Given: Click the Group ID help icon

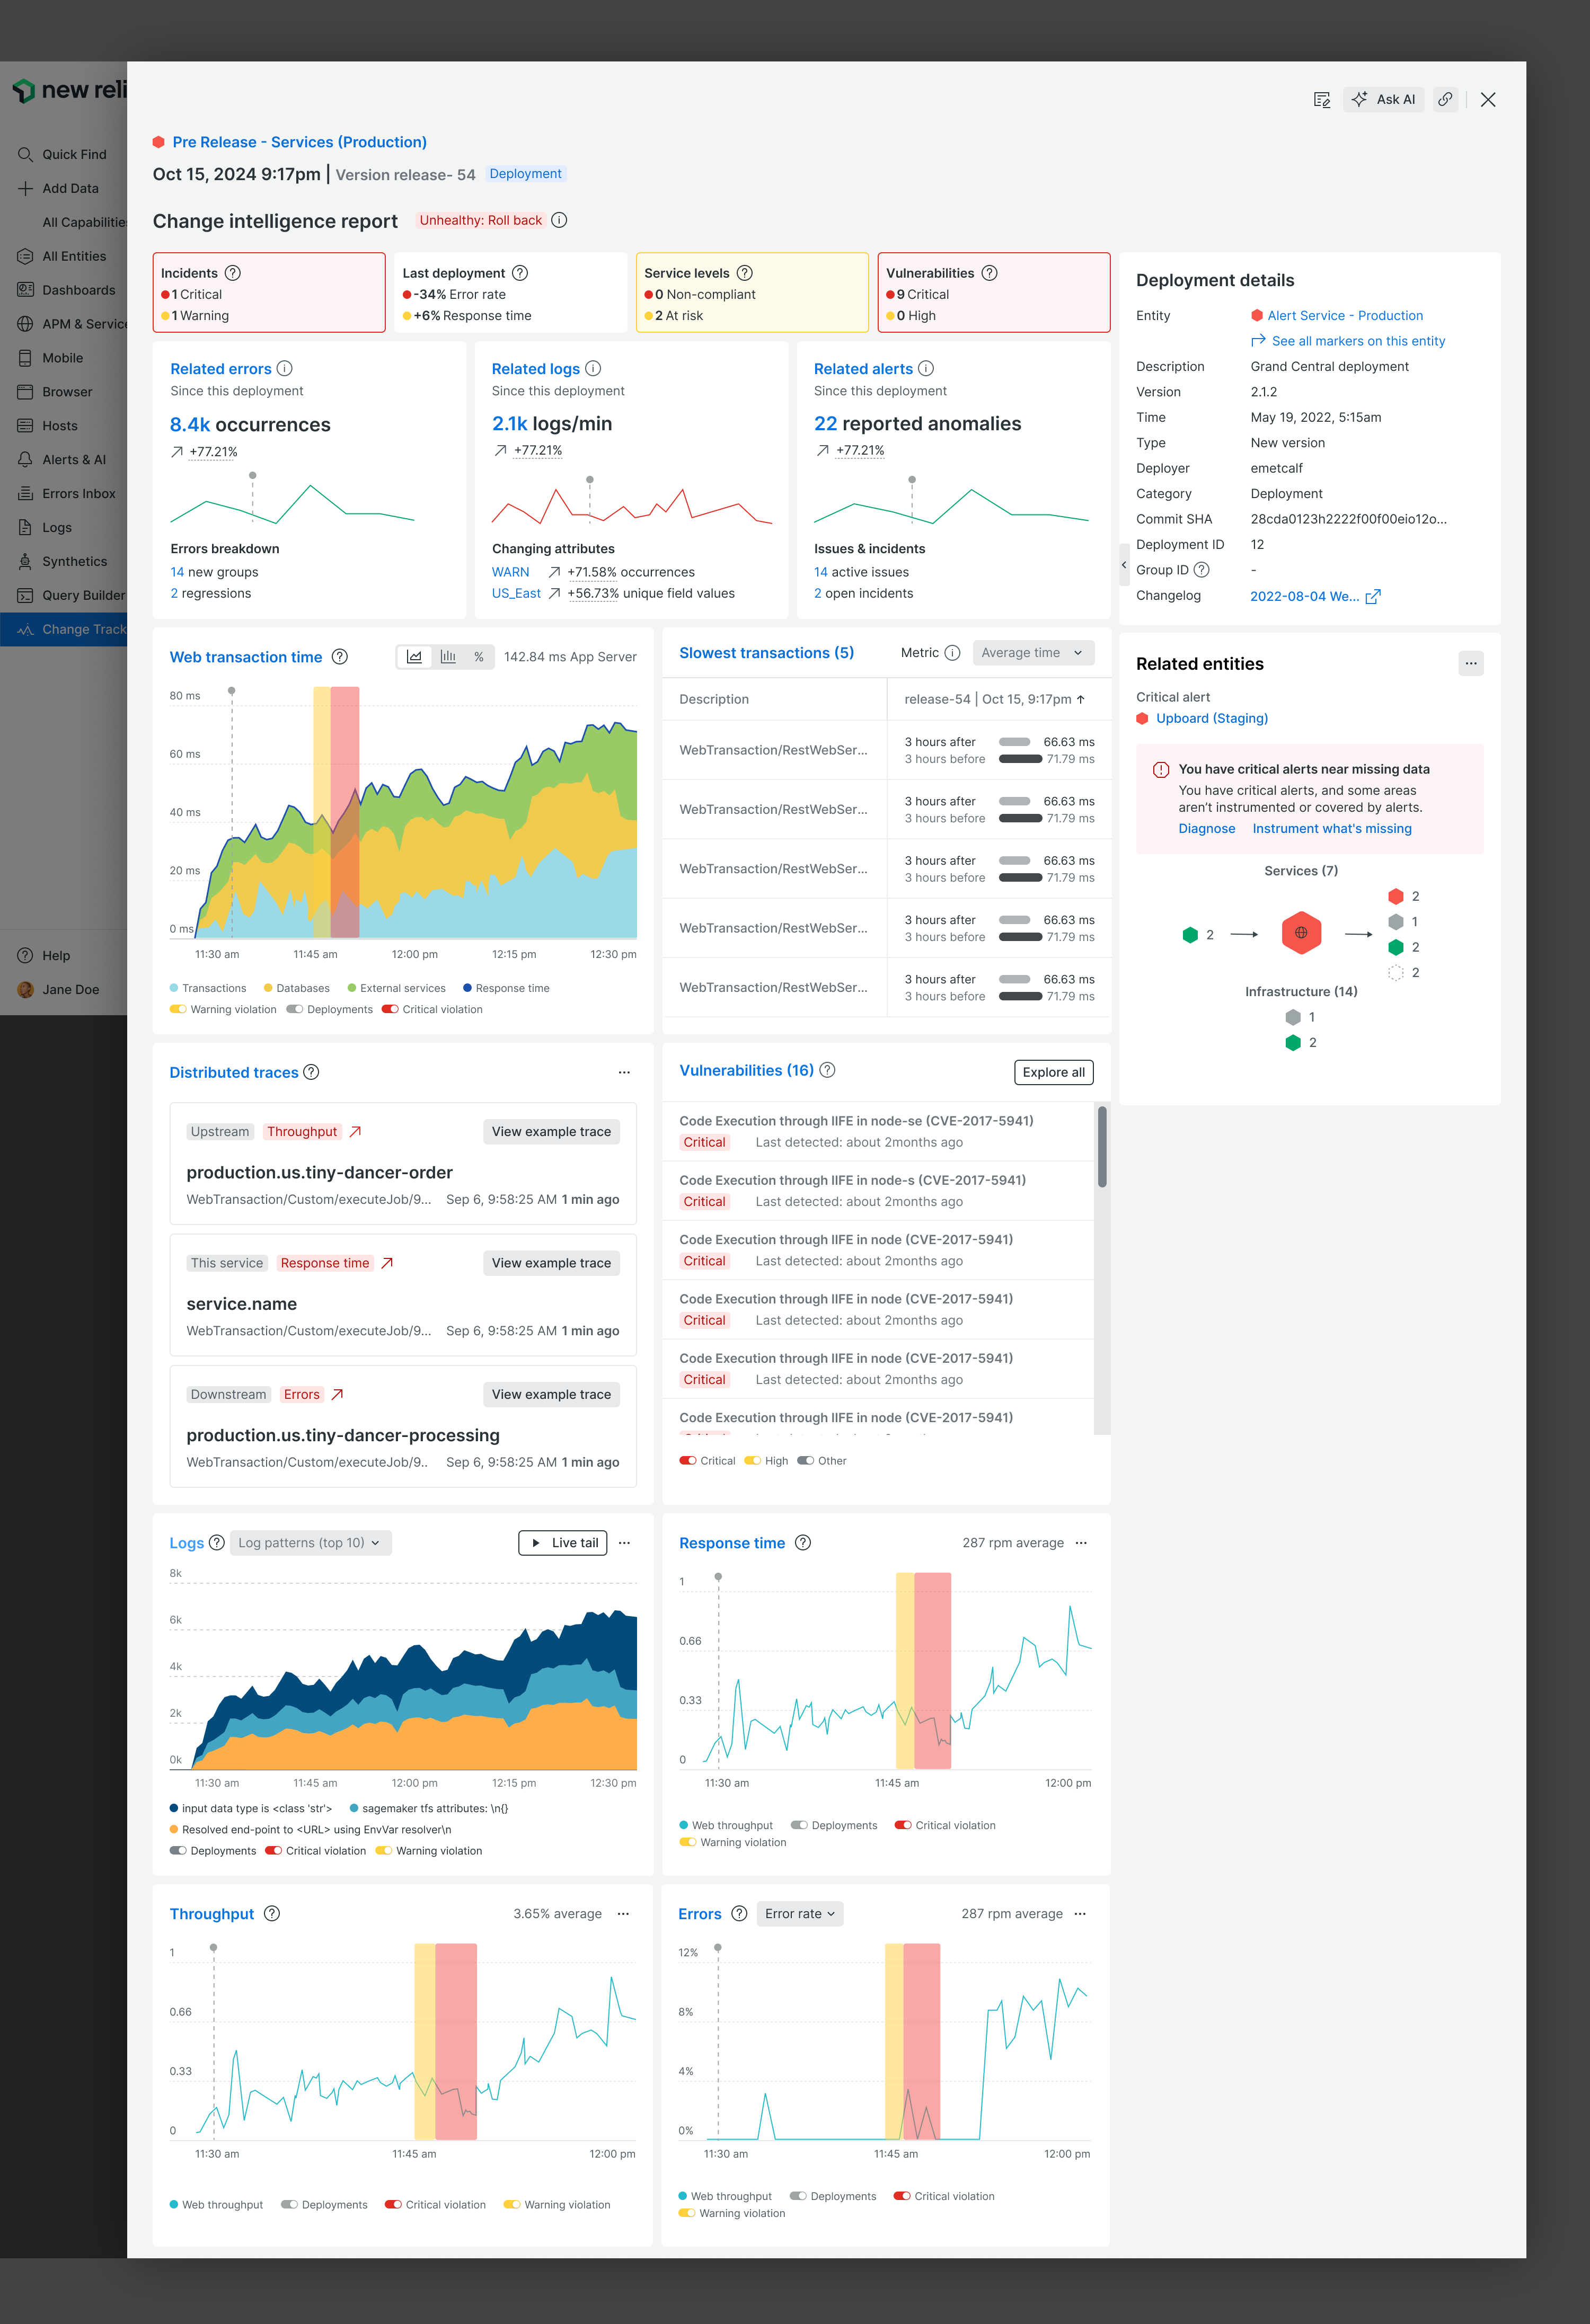Looking at the screenshot, I should click(x=1202, y=570).
